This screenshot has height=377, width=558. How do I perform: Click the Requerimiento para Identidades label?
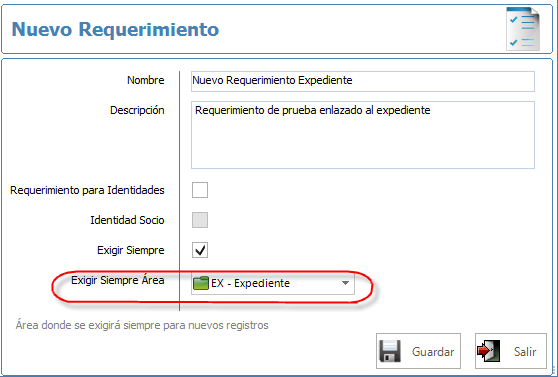[x=87, y=190]
